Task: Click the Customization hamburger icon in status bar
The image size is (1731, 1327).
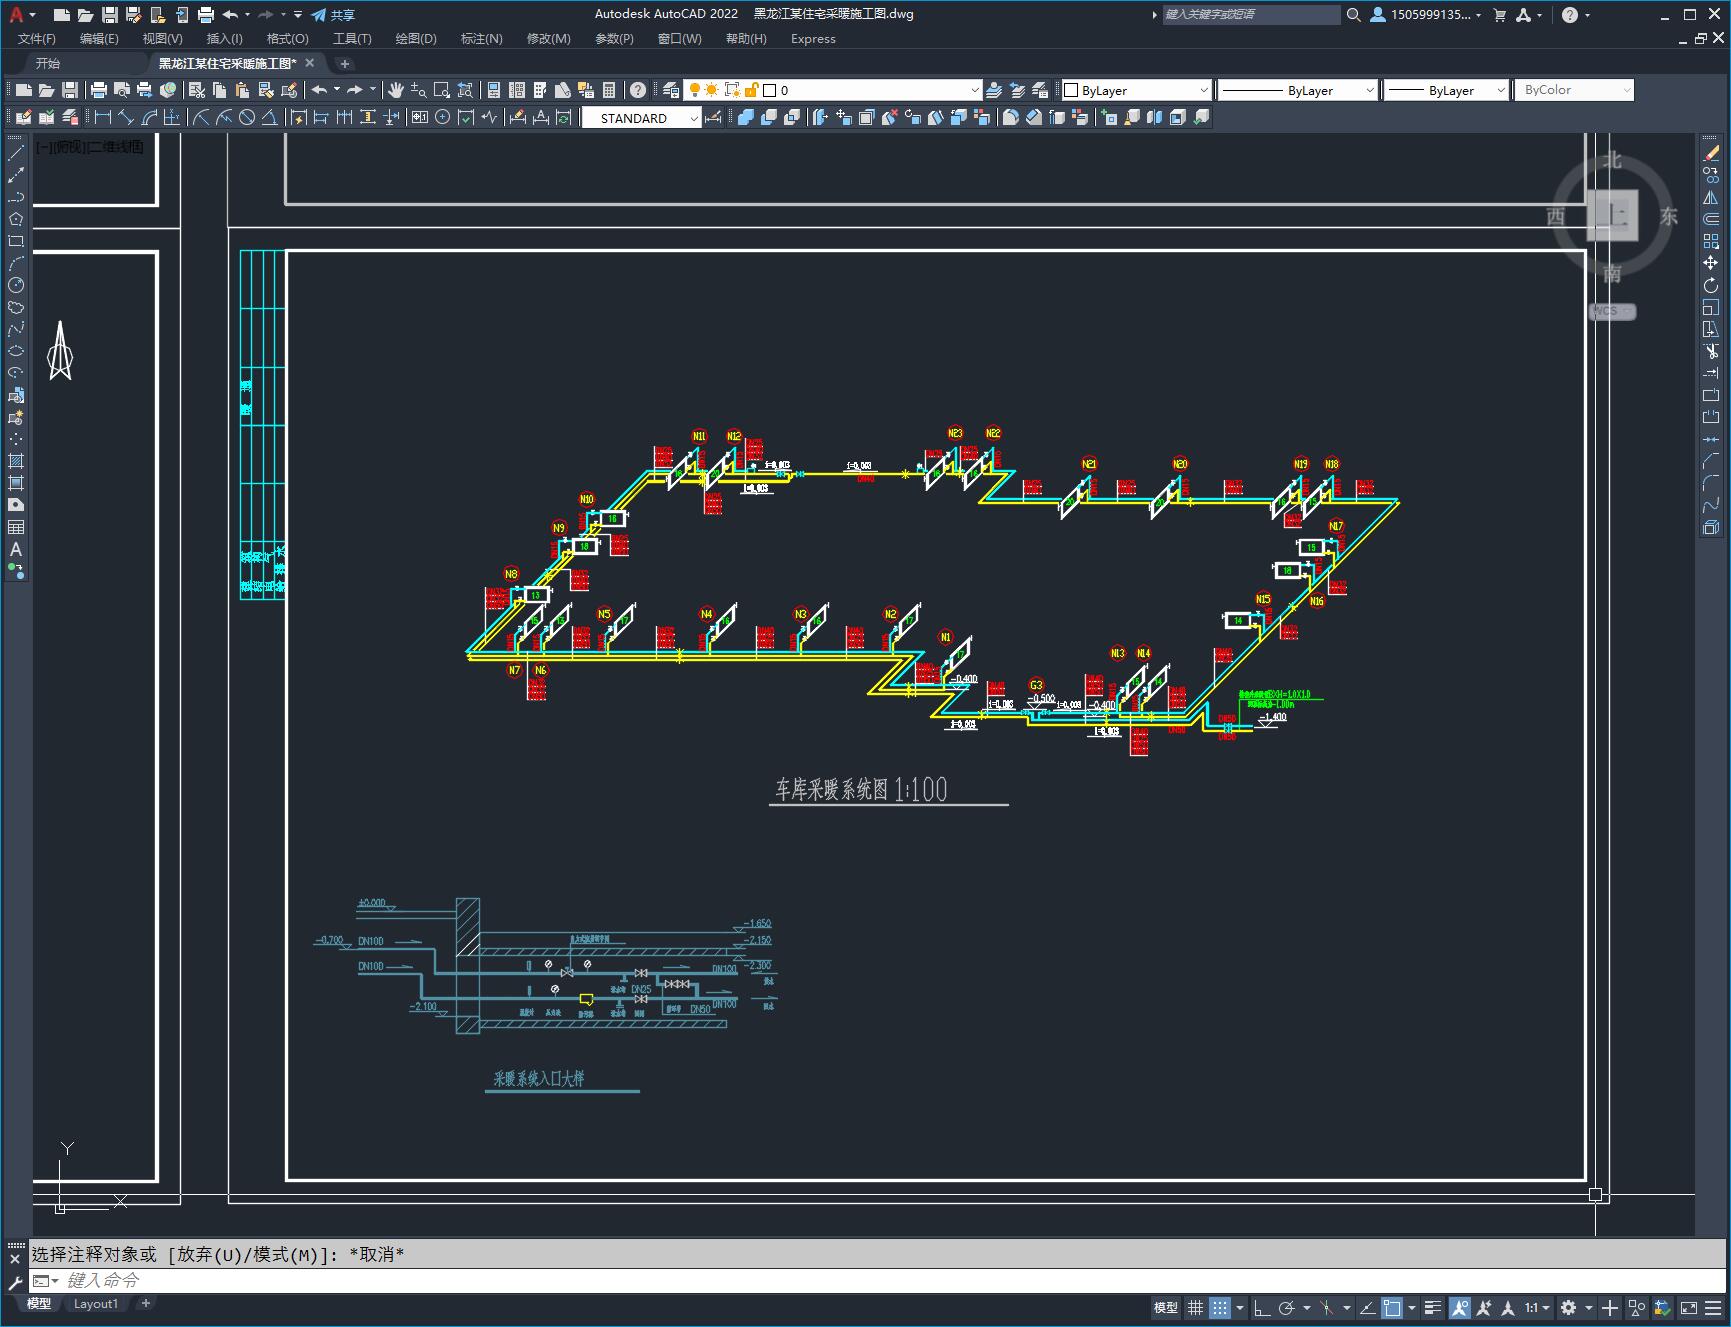Action: click(x=1713, y=1307)
